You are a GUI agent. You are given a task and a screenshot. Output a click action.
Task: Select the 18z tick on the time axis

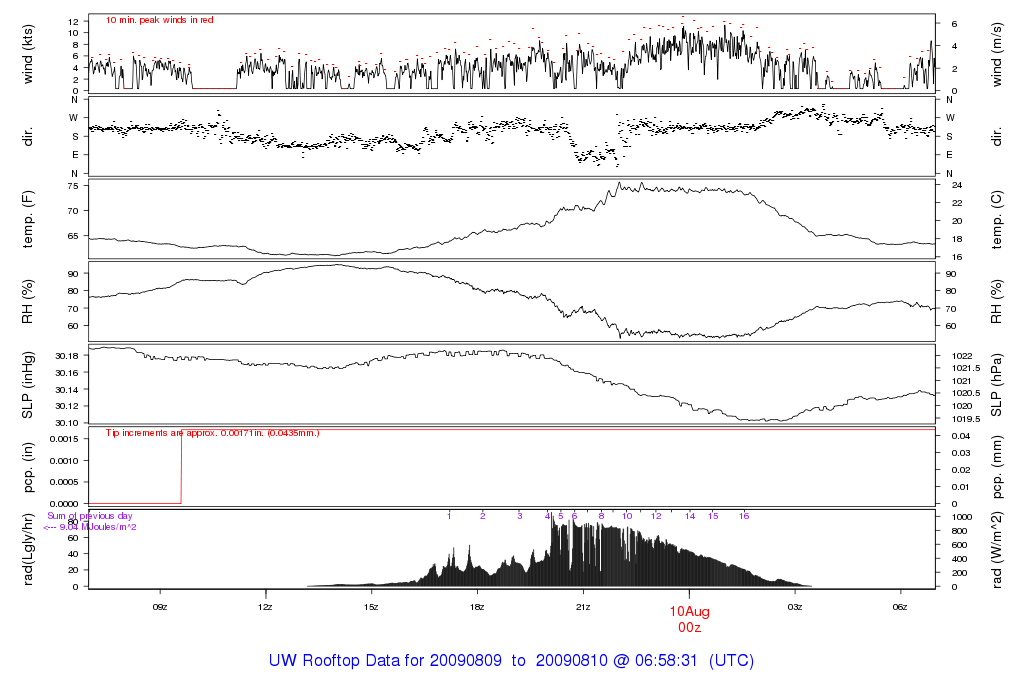[x=477, y=607]
